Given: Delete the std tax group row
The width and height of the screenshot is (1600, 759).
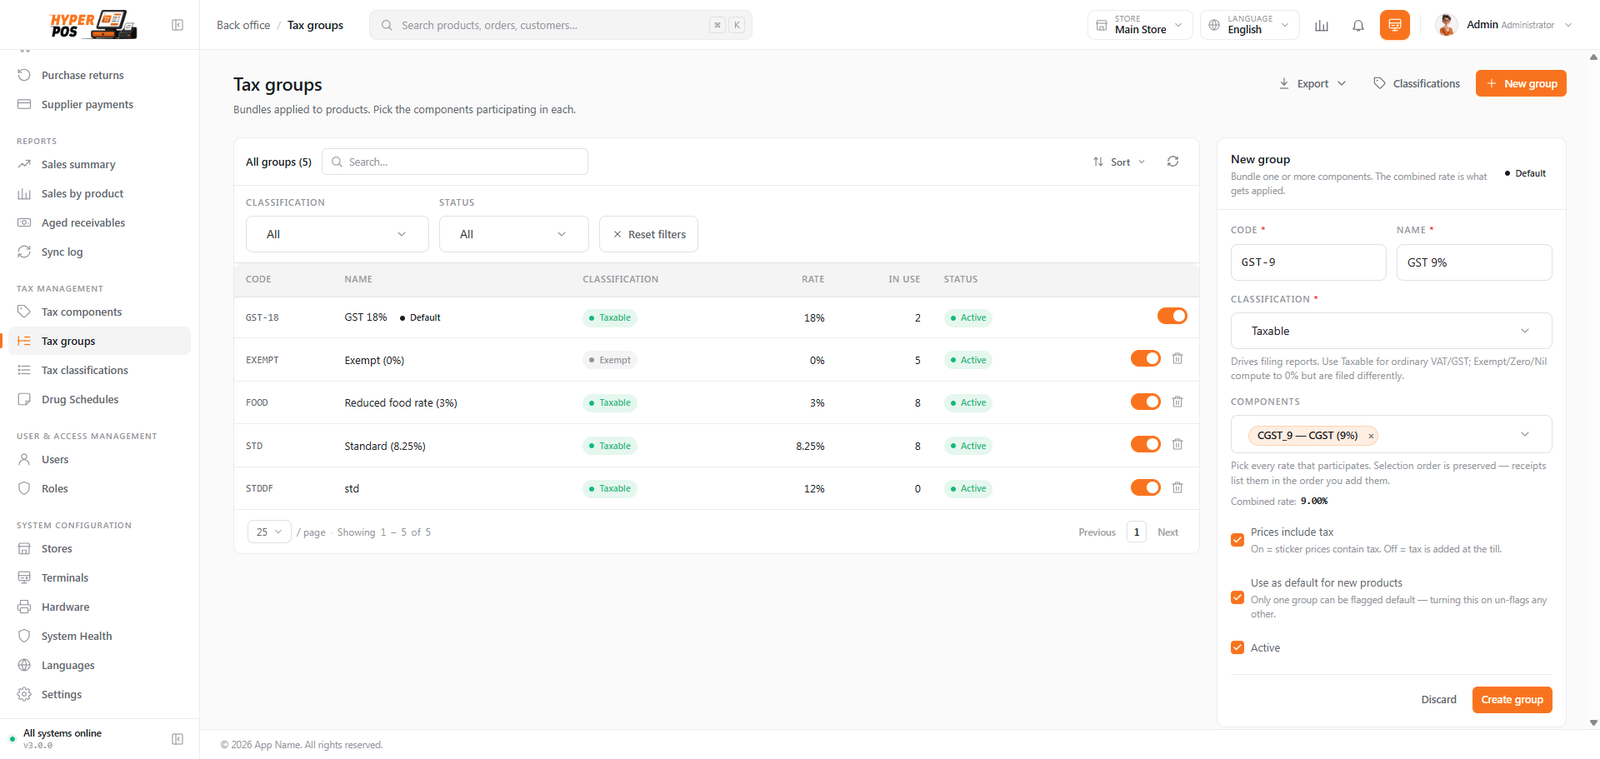Looking at the screenshot, I should pos(1178,488).
